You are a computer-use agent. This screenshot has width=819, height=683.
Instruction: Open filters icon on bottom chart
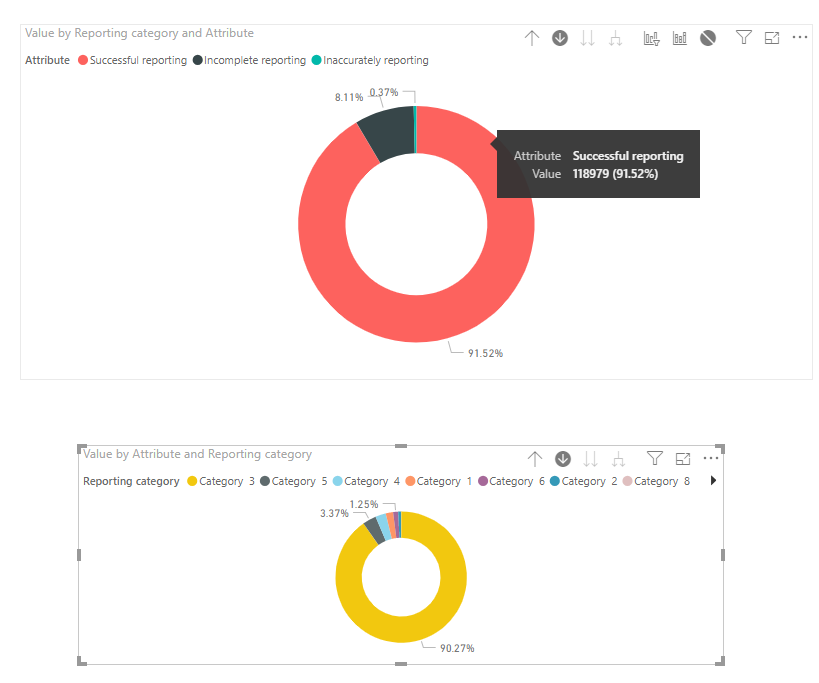pyautogui.click(x=655, y=458)
